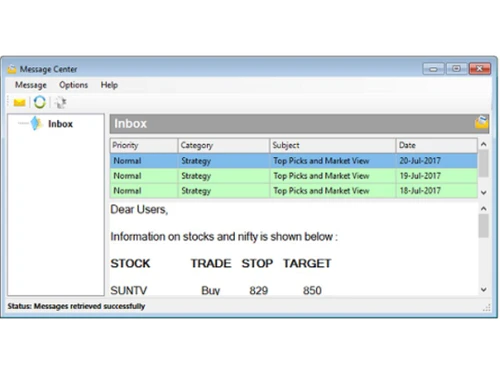
Task: Close the Message Center window
Action: click(x=480, y=69)
